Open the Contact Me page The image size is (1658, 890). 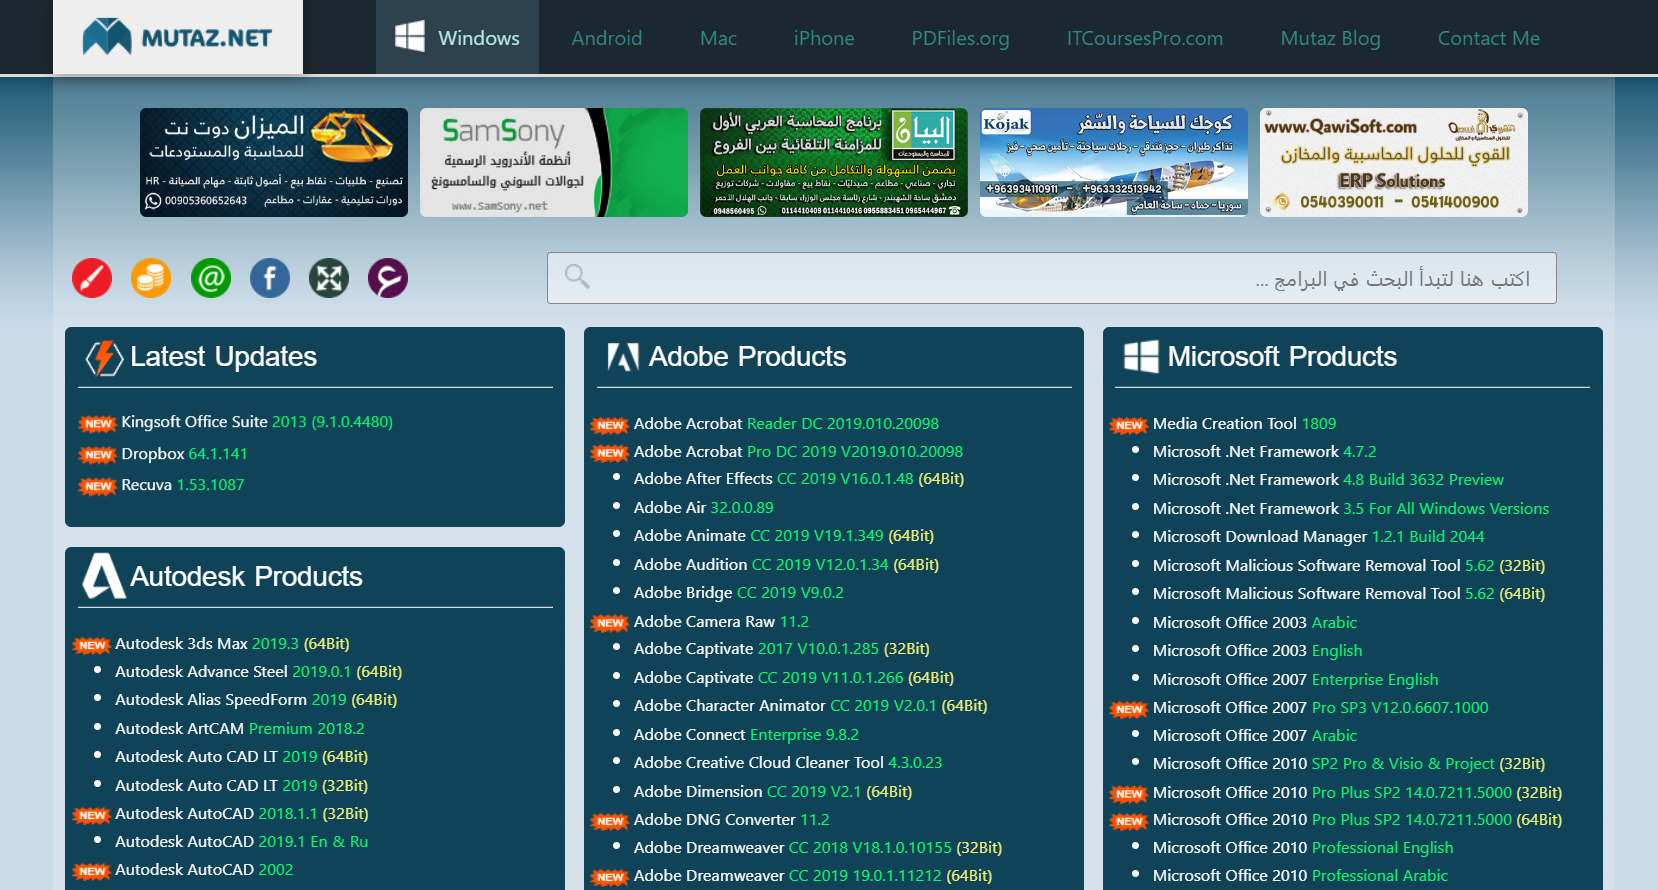coord(1488,38)
